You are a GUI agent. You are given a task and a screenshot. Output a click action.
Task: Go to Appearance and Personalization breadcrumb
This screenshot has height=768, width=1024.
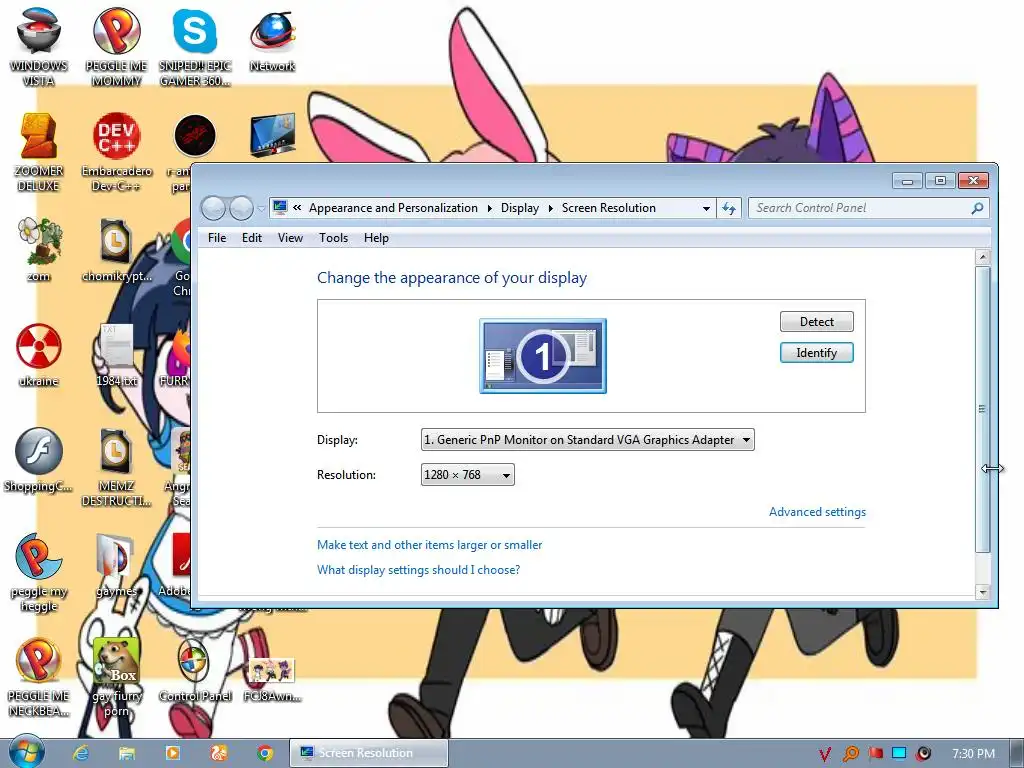pyautogui.click(x=393, y=208)
